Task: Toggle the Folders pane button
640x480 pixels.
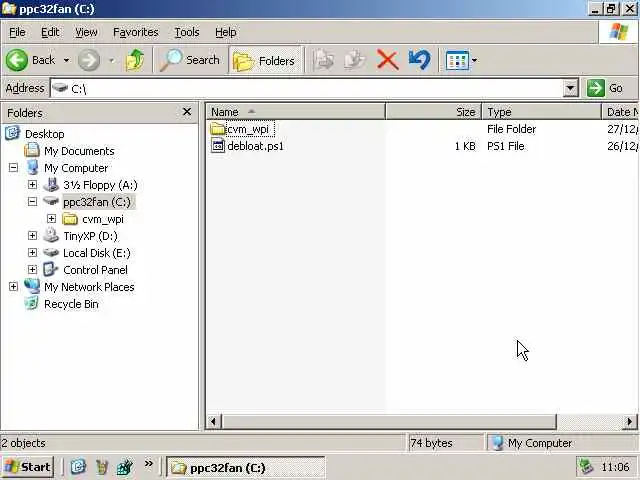Action: 264,60
